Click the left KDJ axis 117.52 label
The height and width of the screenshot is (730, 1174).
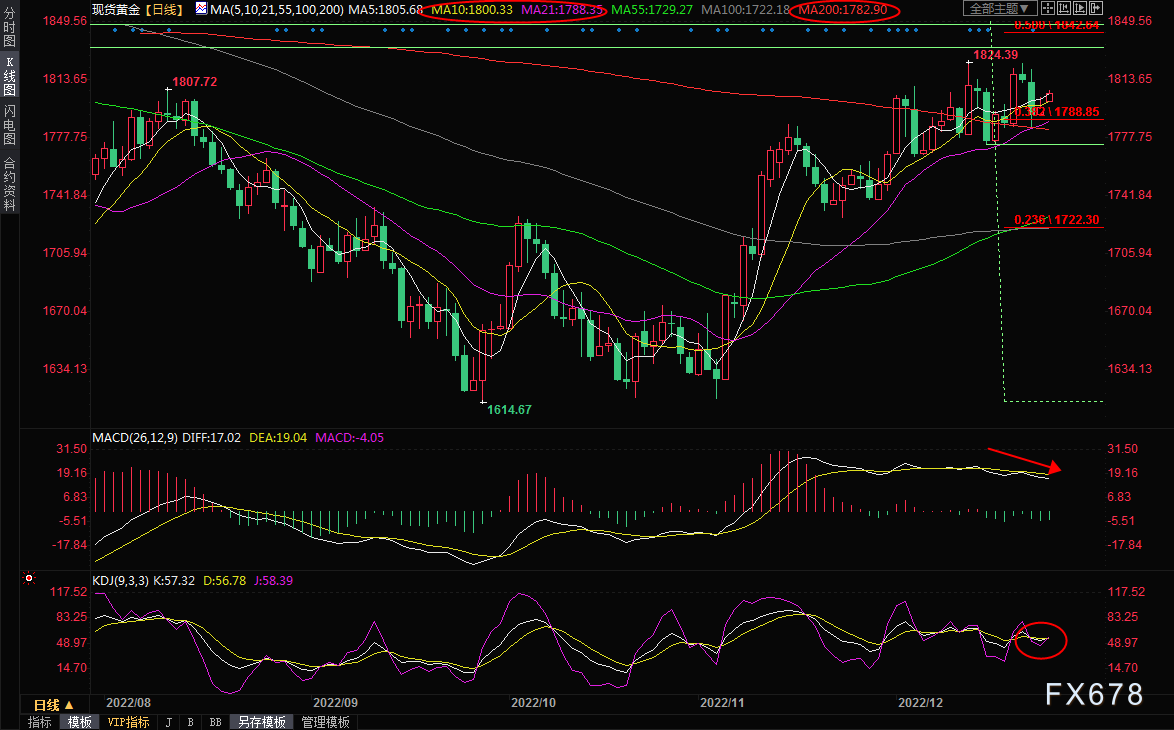point(68,591)
